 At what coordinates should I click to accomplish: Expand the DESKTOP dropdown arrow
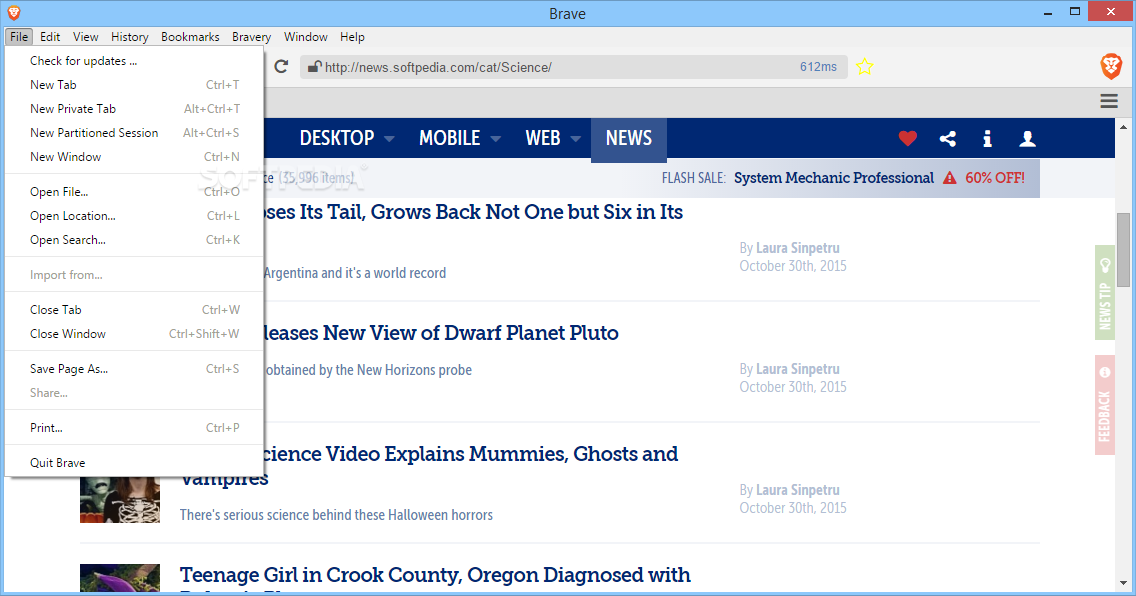pos(389,138)
